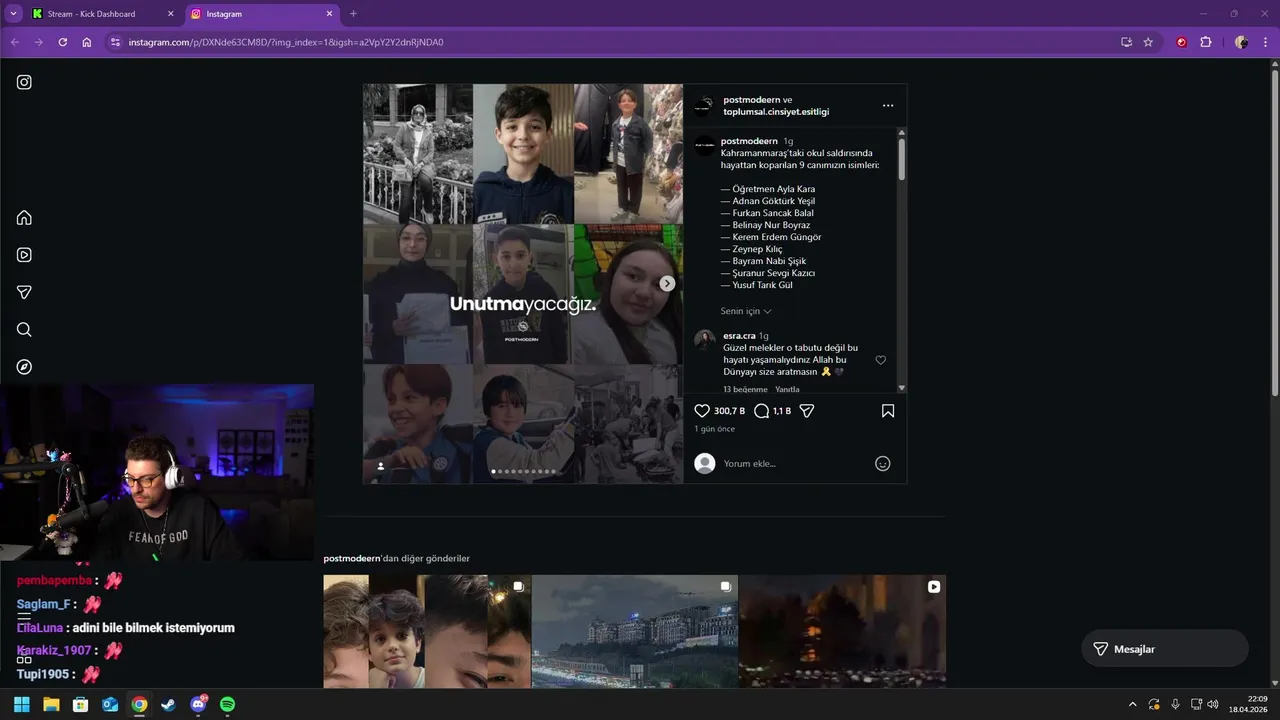The image size is (1280, 720).
Task: Click the Instagram logo in the sidebar
Action: 24,82
